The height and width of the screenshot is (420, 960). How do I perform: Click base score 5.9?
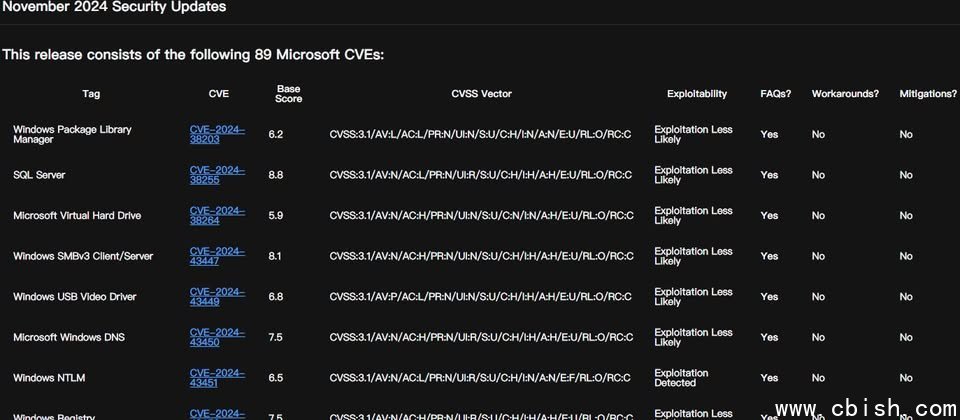[276, 216]
